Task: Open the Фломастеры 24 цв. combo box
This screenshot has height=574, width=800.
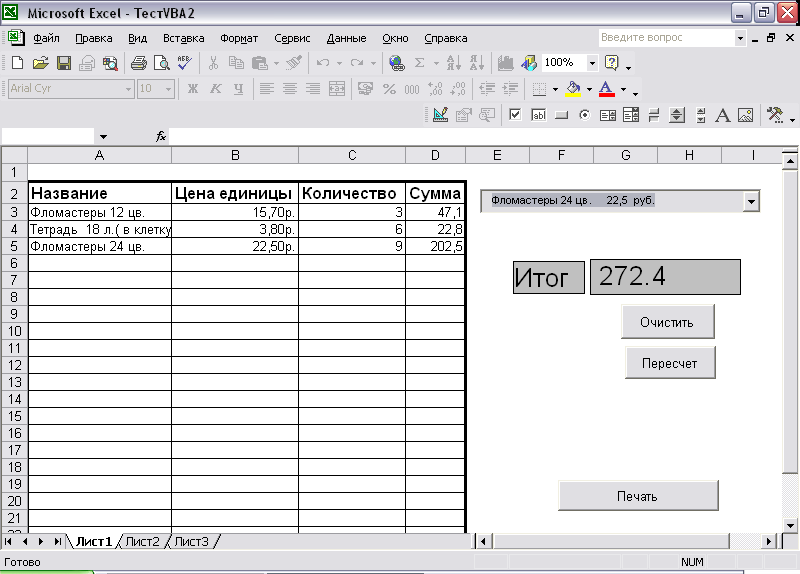Action: 751,202
